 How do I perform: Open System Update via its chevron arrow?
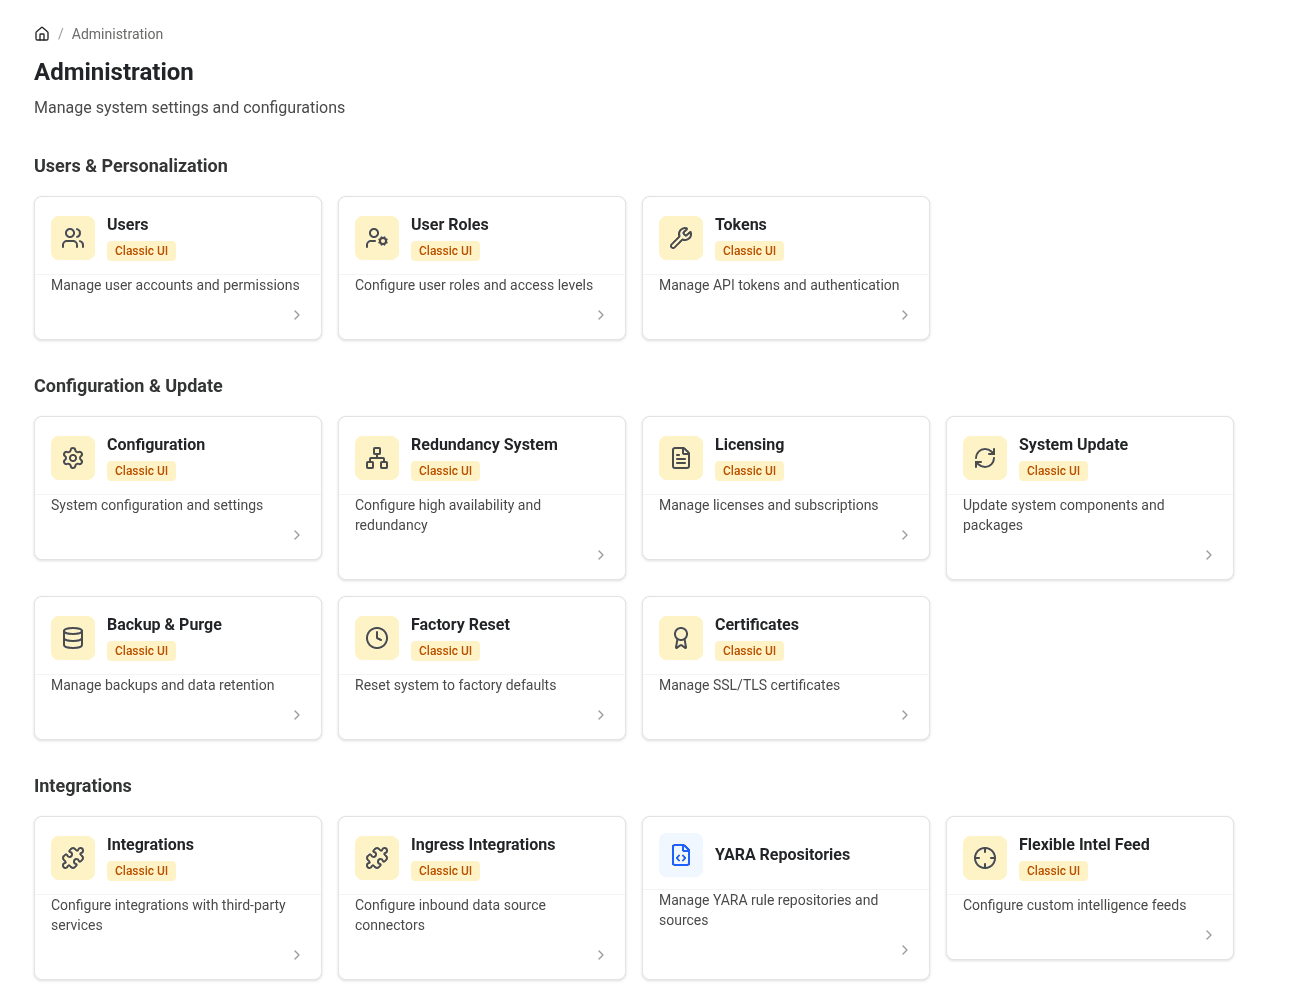[x=1209, y=555]
